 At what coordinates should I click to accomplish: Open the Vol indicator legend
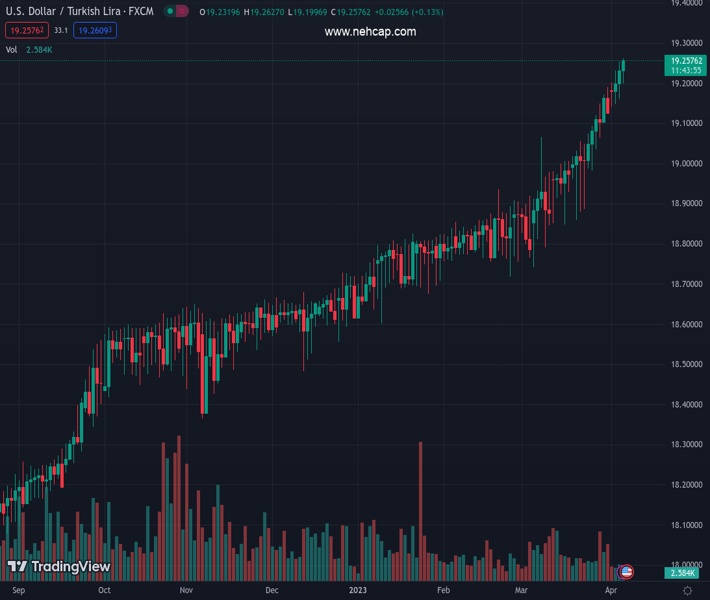(x=12, y=49)
